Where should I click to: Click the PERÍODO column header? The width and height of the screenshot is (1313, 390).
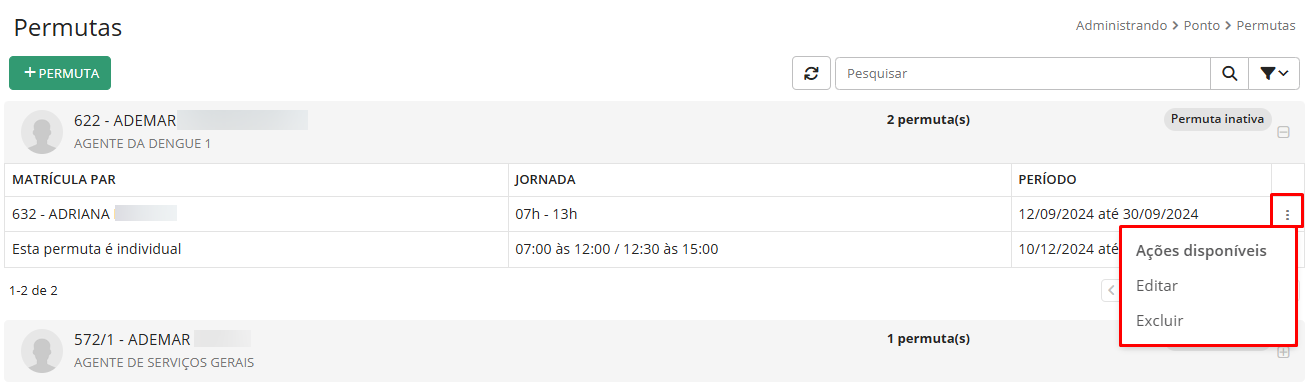pyautogui.click(x=1047, y=180)
